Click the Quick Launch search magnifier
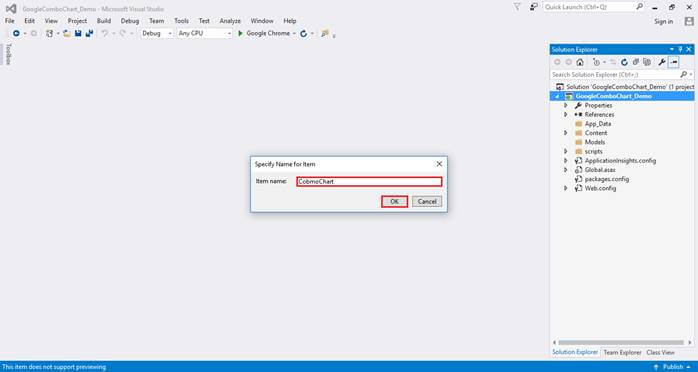 click(x=639, y=7)
